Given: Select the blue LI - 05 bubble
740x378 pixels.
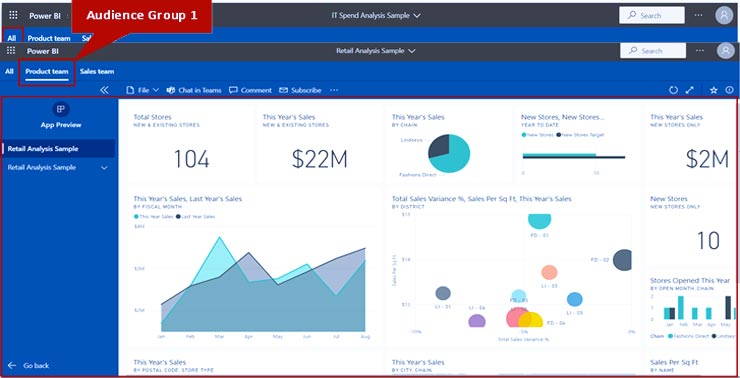Looking at the screenshot, I should (x=574, y=299).
